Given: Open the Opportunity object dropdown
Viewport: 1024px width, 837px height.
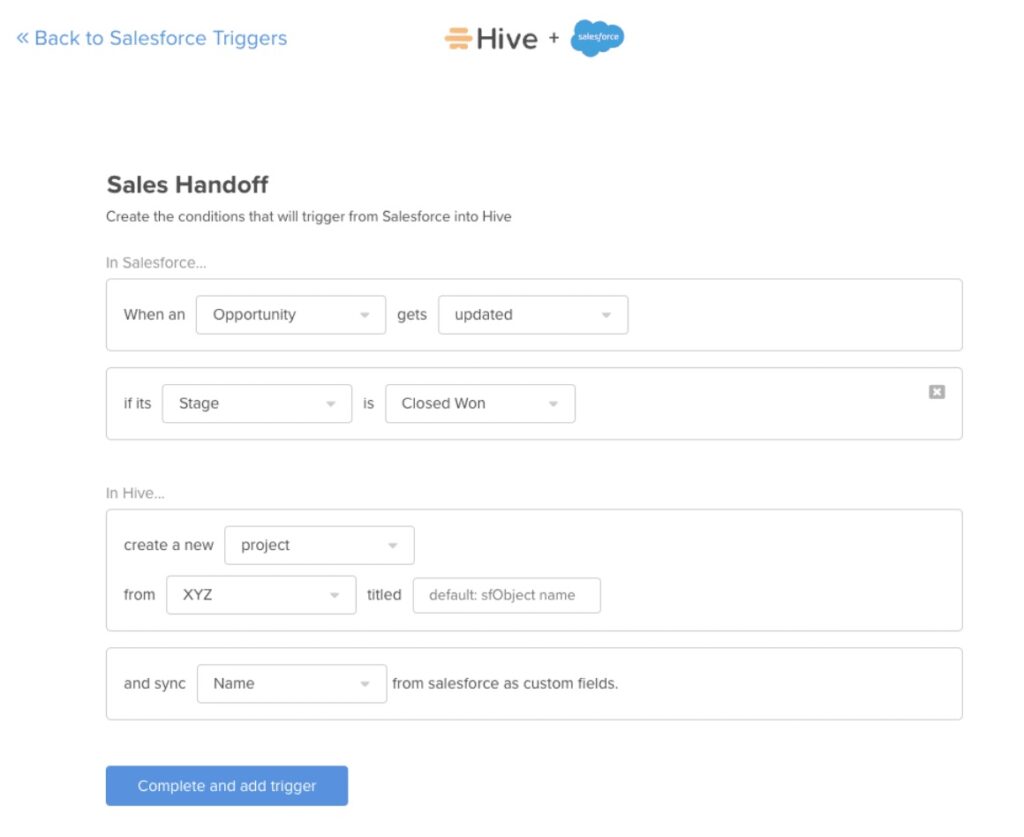Looking at the screenshot, I should click(x=290, y=314).
